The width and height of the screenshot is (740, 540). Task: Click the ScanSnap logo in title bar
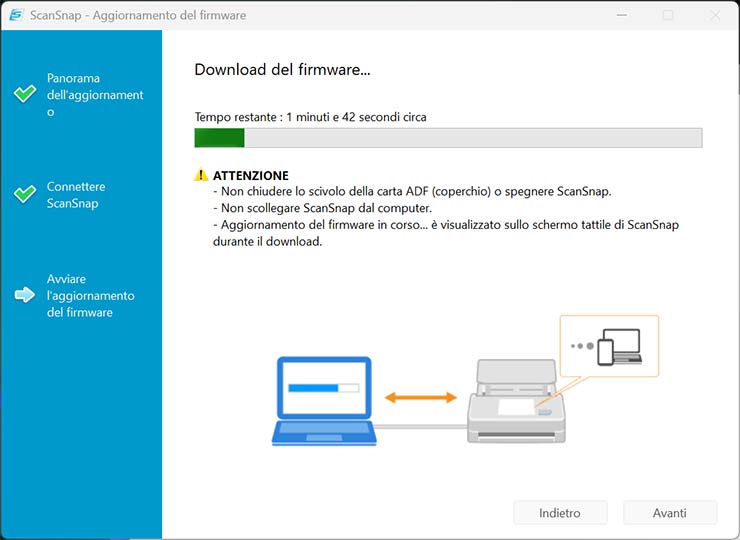coord(16,15)
